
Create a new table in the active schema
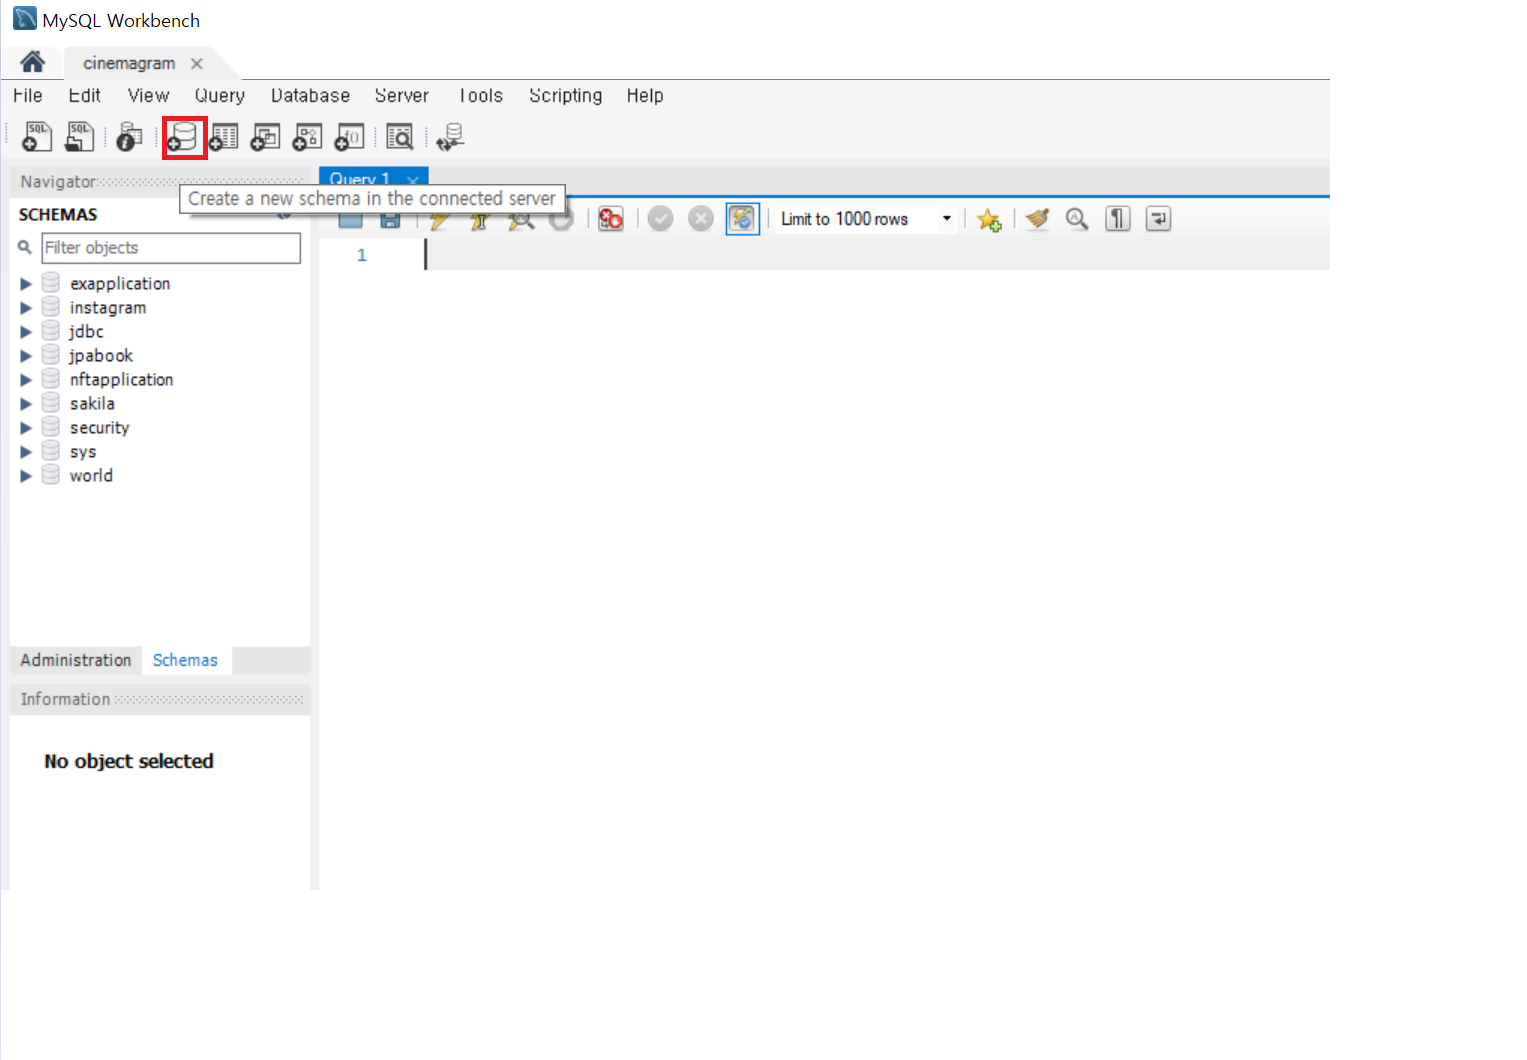(x=224, y=137)
